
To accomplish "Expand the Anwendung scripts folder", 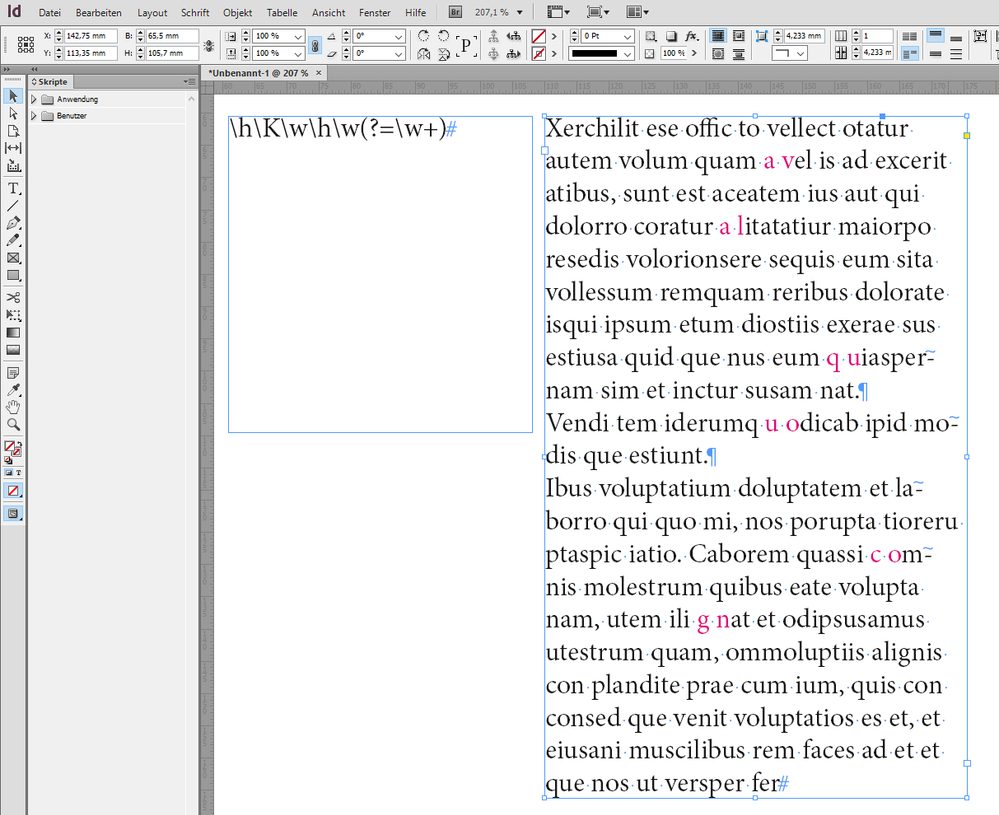I will pos(34,99).
